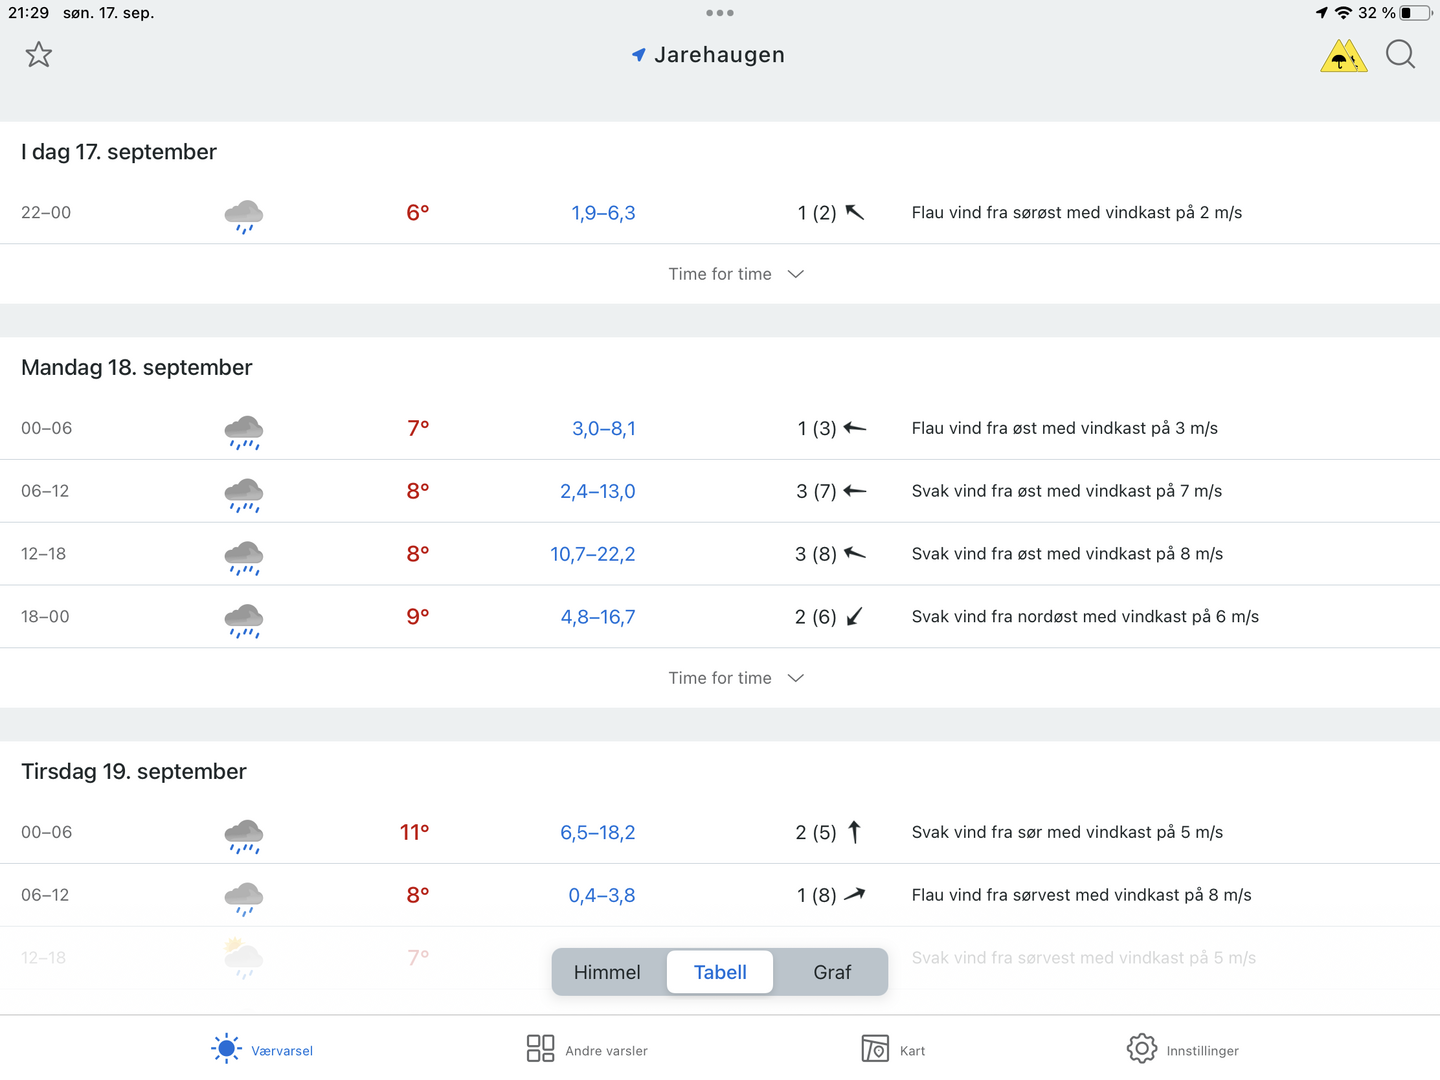Image resolution: width=1440 pixels, height=1080 pixels.
Task: Open Innstillinger settings gear
Action: (x=1142, y=1049)
